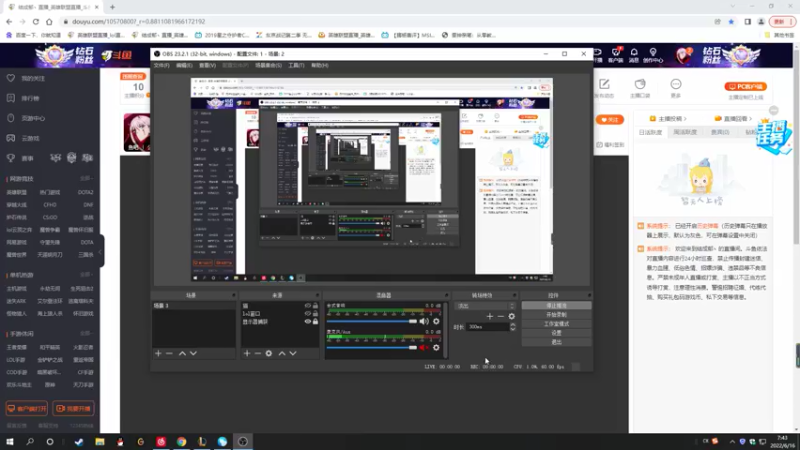Open the Scene Collection menu in OBS menu bar
Screen dimensions: 800x450
pyautogui.click(x=268, y=65)
